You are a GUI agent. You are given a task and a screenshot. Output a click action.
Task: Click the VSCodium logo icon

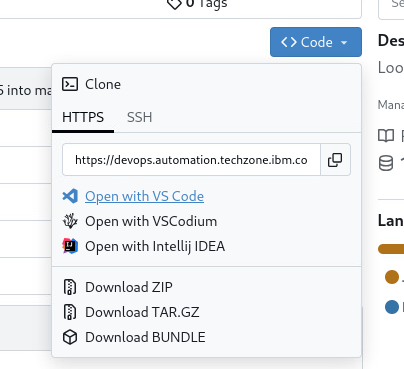tap(70, 221)
